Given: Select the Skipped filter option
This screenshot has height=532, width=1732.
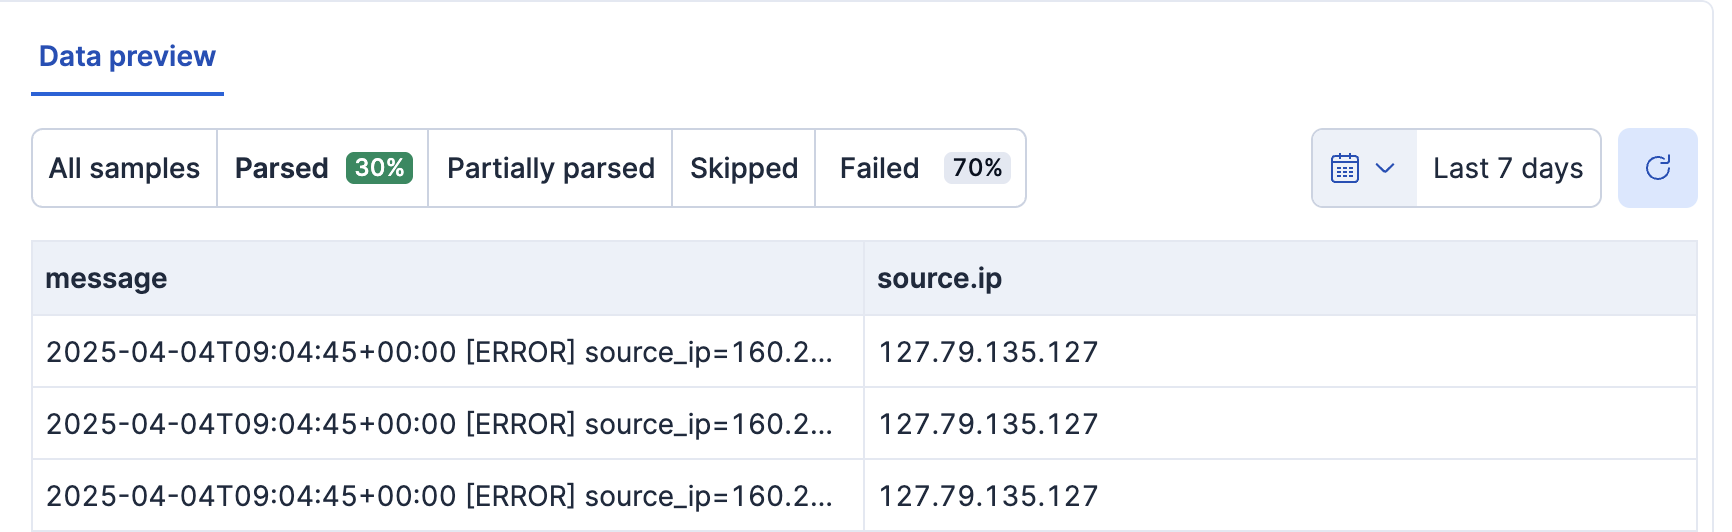Looking at the screenshot, I should click(743, 168).
